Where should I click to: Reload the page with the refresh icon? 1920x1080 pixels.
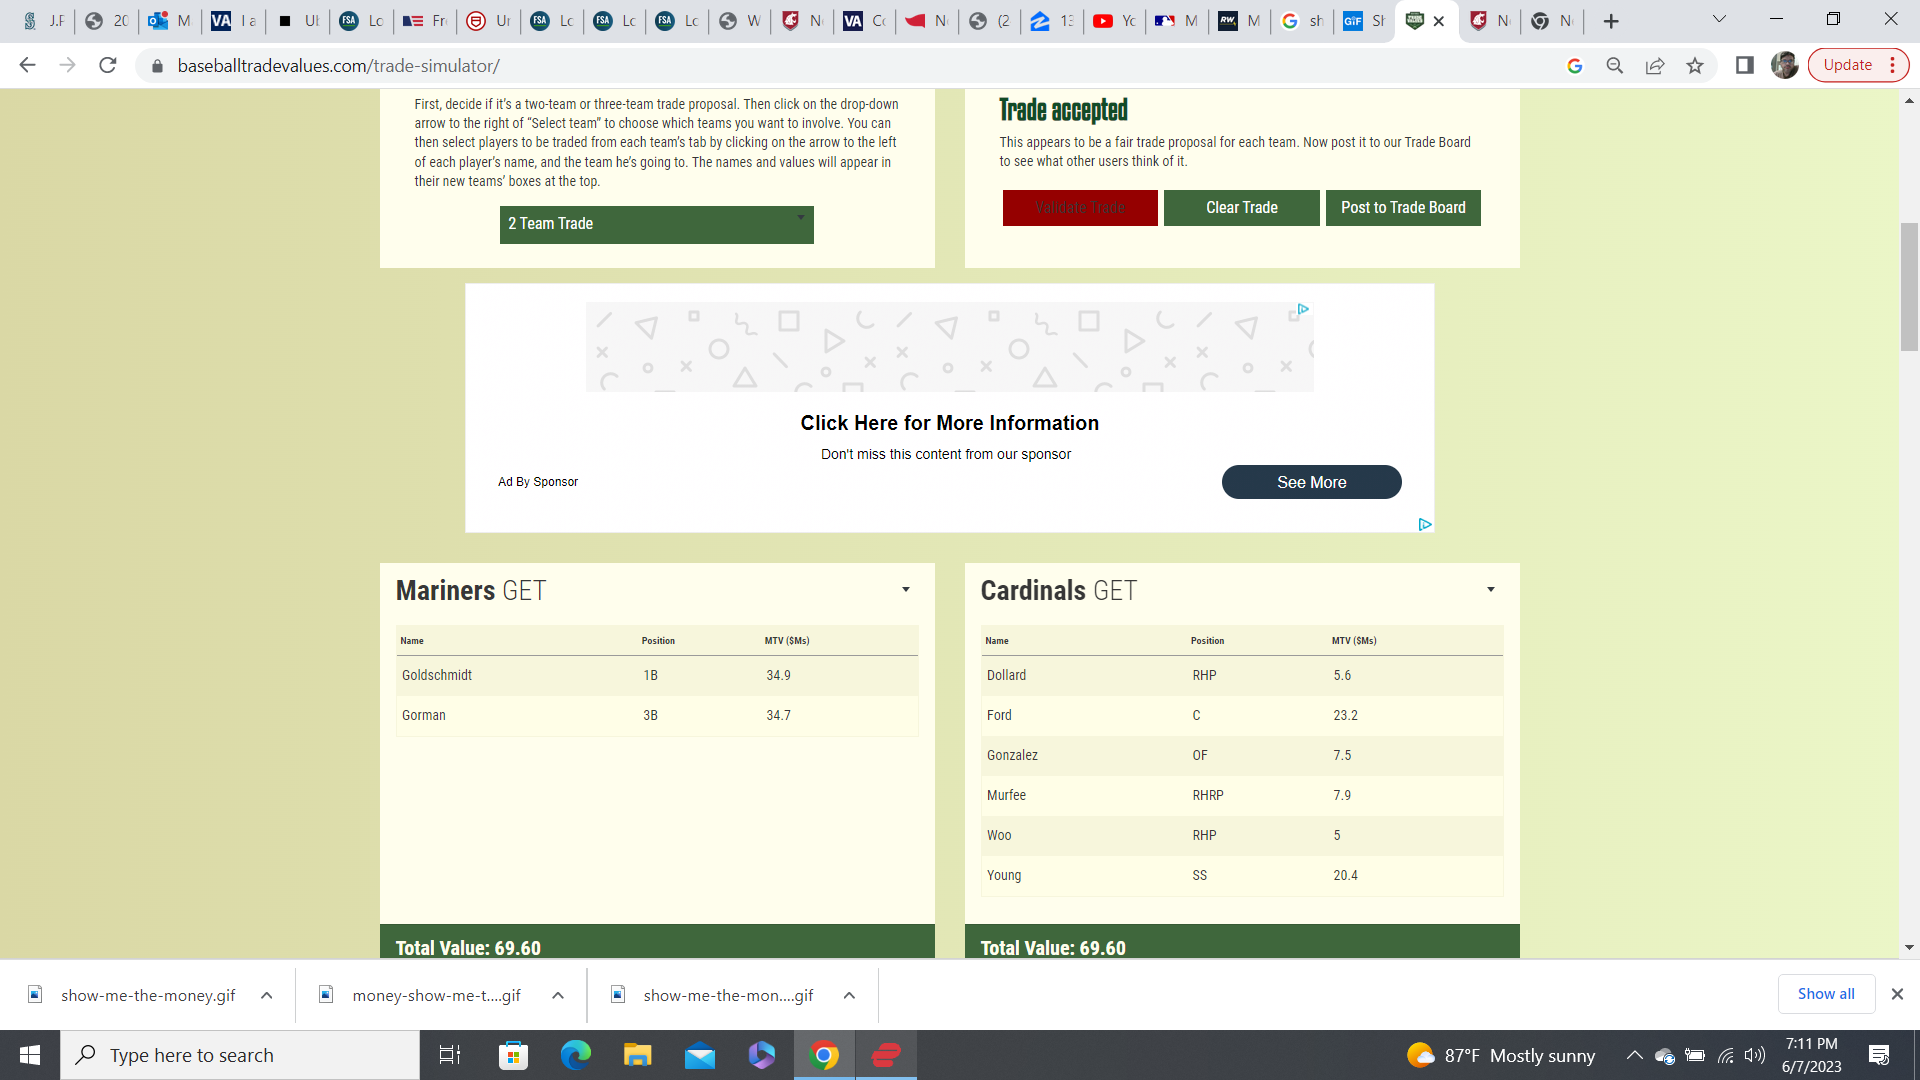point(108,65)
